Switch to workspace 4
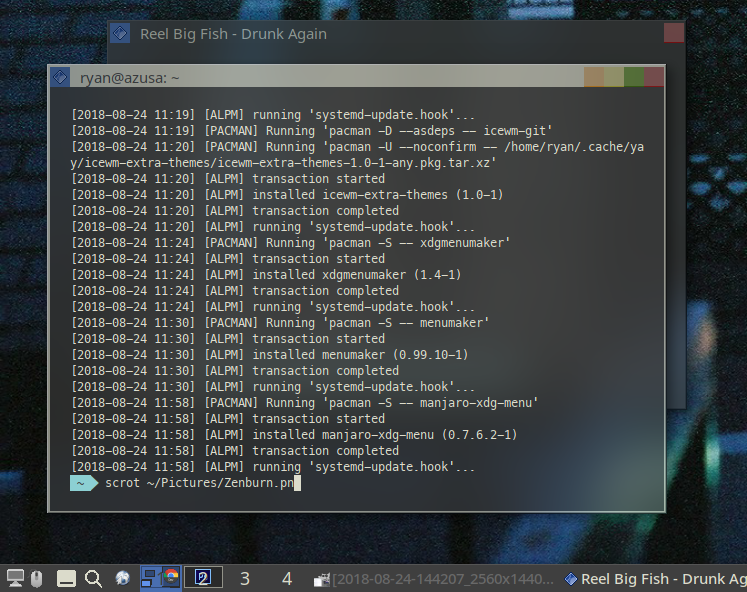747x592 pixels. pyautogui.click(x=287, y=579)
